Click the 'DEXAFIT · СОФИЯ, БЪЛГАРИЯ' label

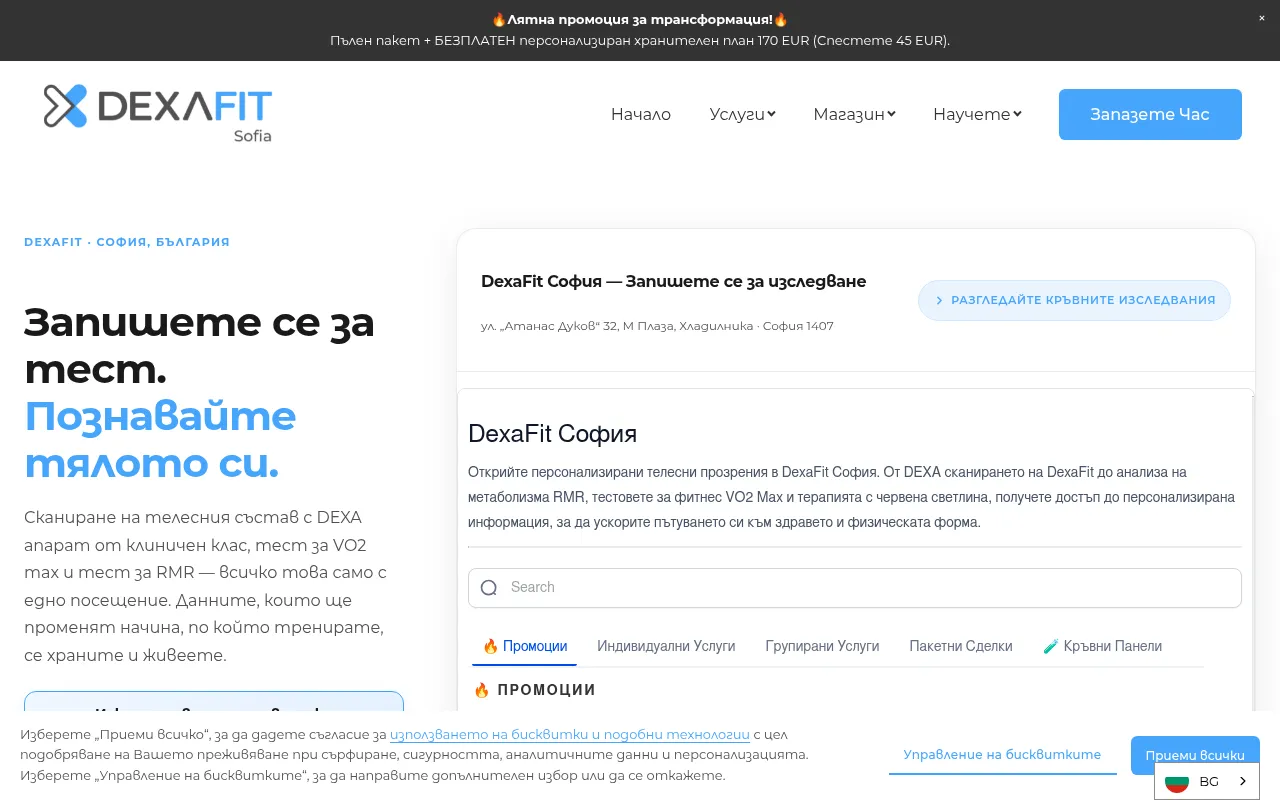[127, 242]
